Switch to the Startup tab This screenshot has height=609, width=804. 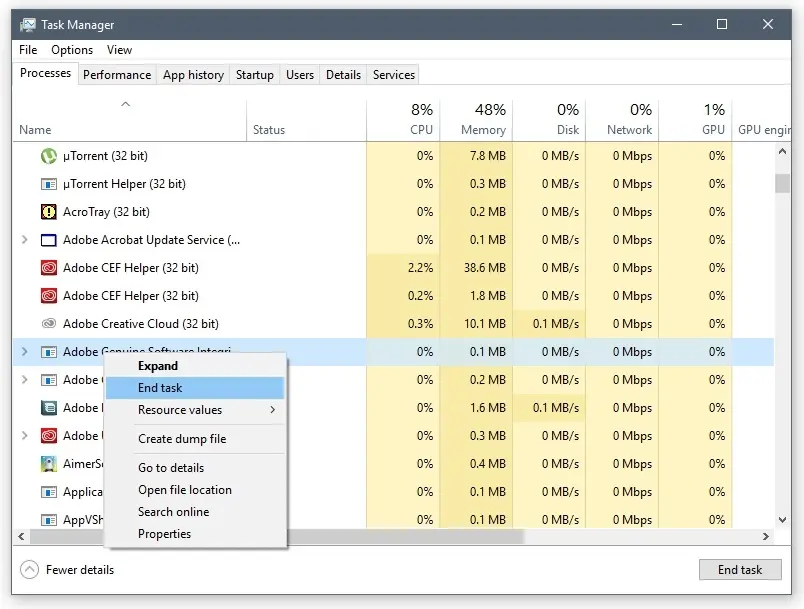255,75
